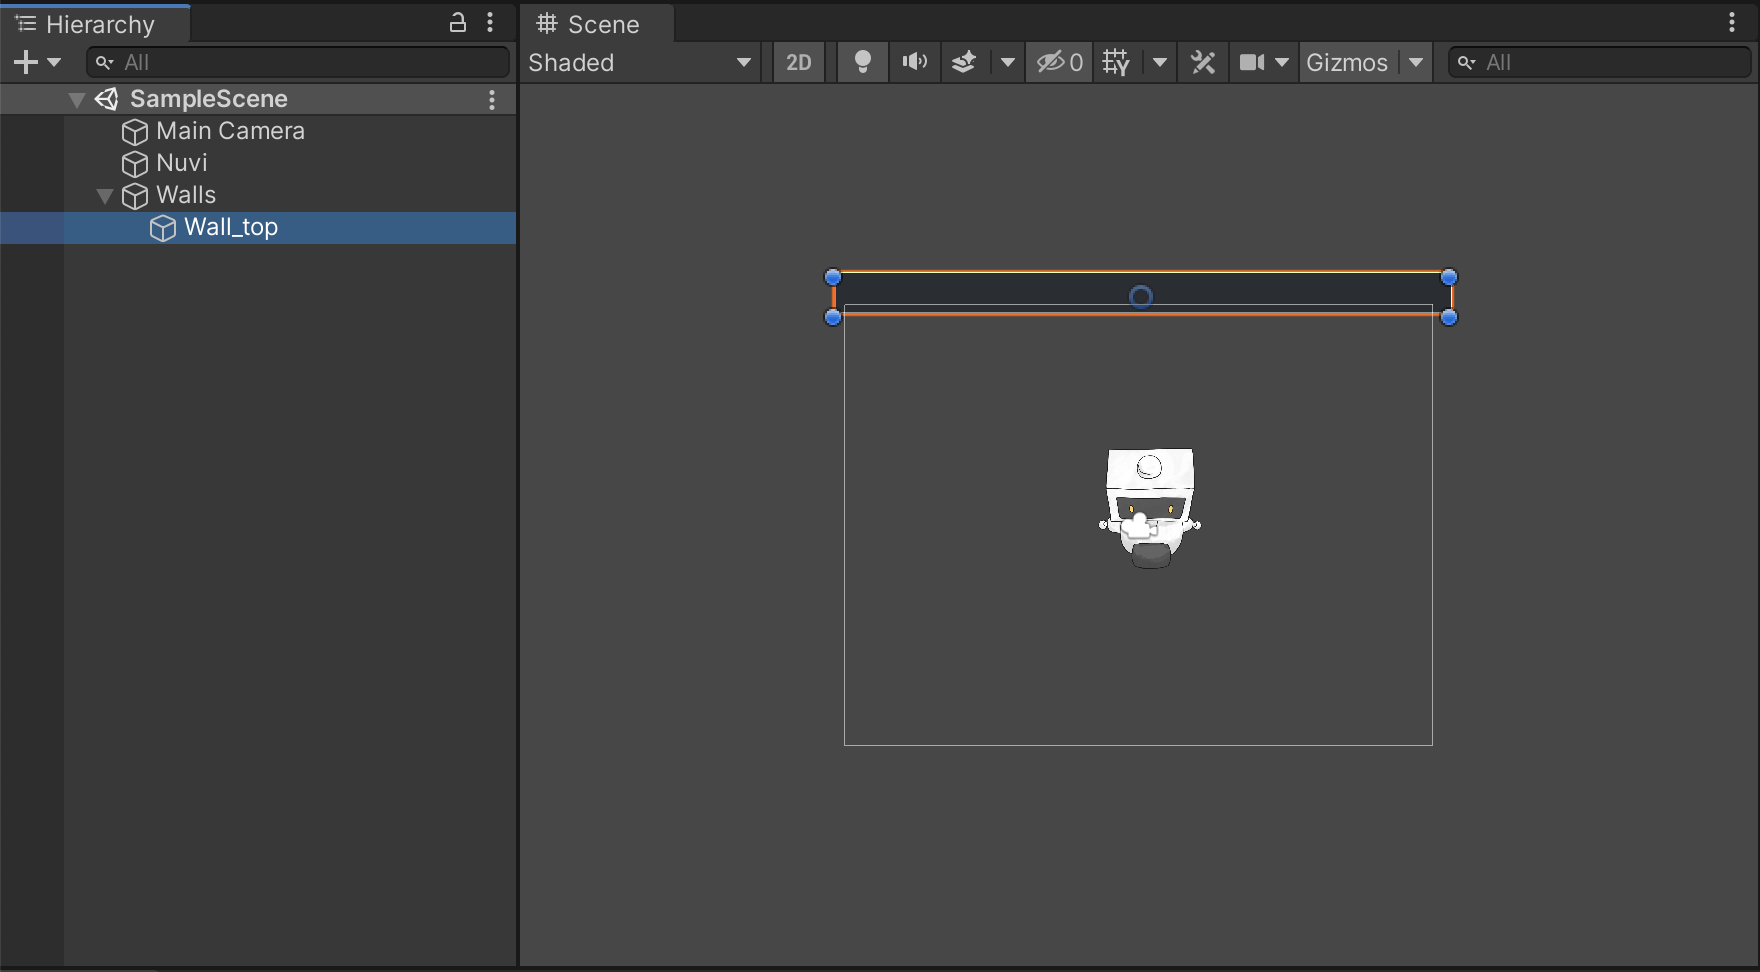The image size is (1760, 972).
Task: Click the scene camera settings icon
Action: [1252, 62]
